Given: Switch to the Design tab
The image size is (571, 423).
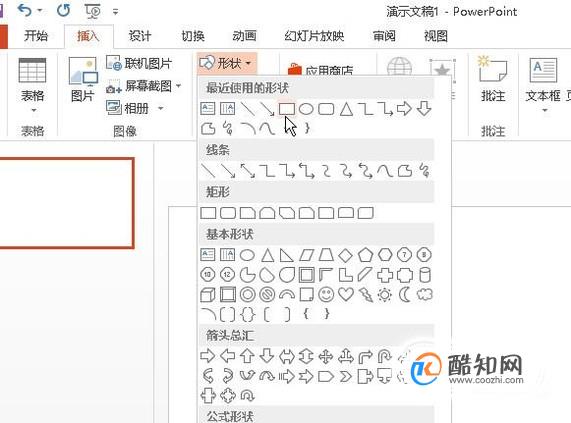Looking at the screenshot, I should click(x=140, y=36).
